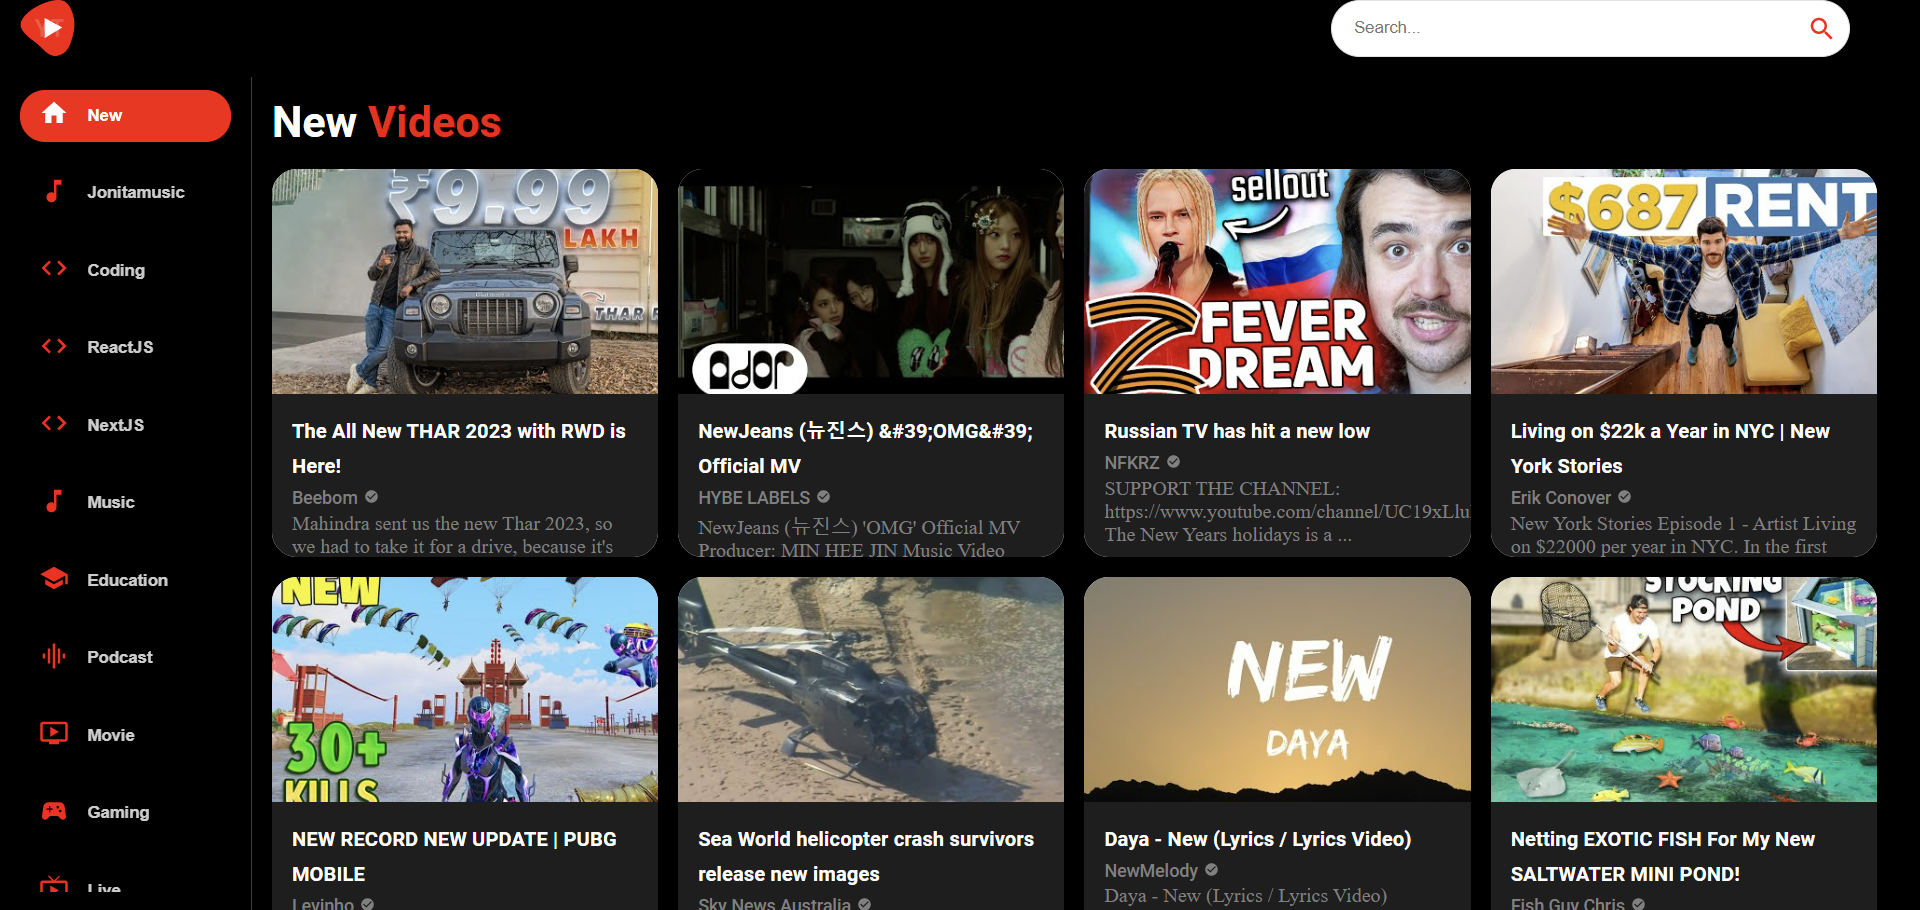Click the video screen icon beside Movie
The height and width of the screenshot is (910, 1920).
tap(54, 734)
